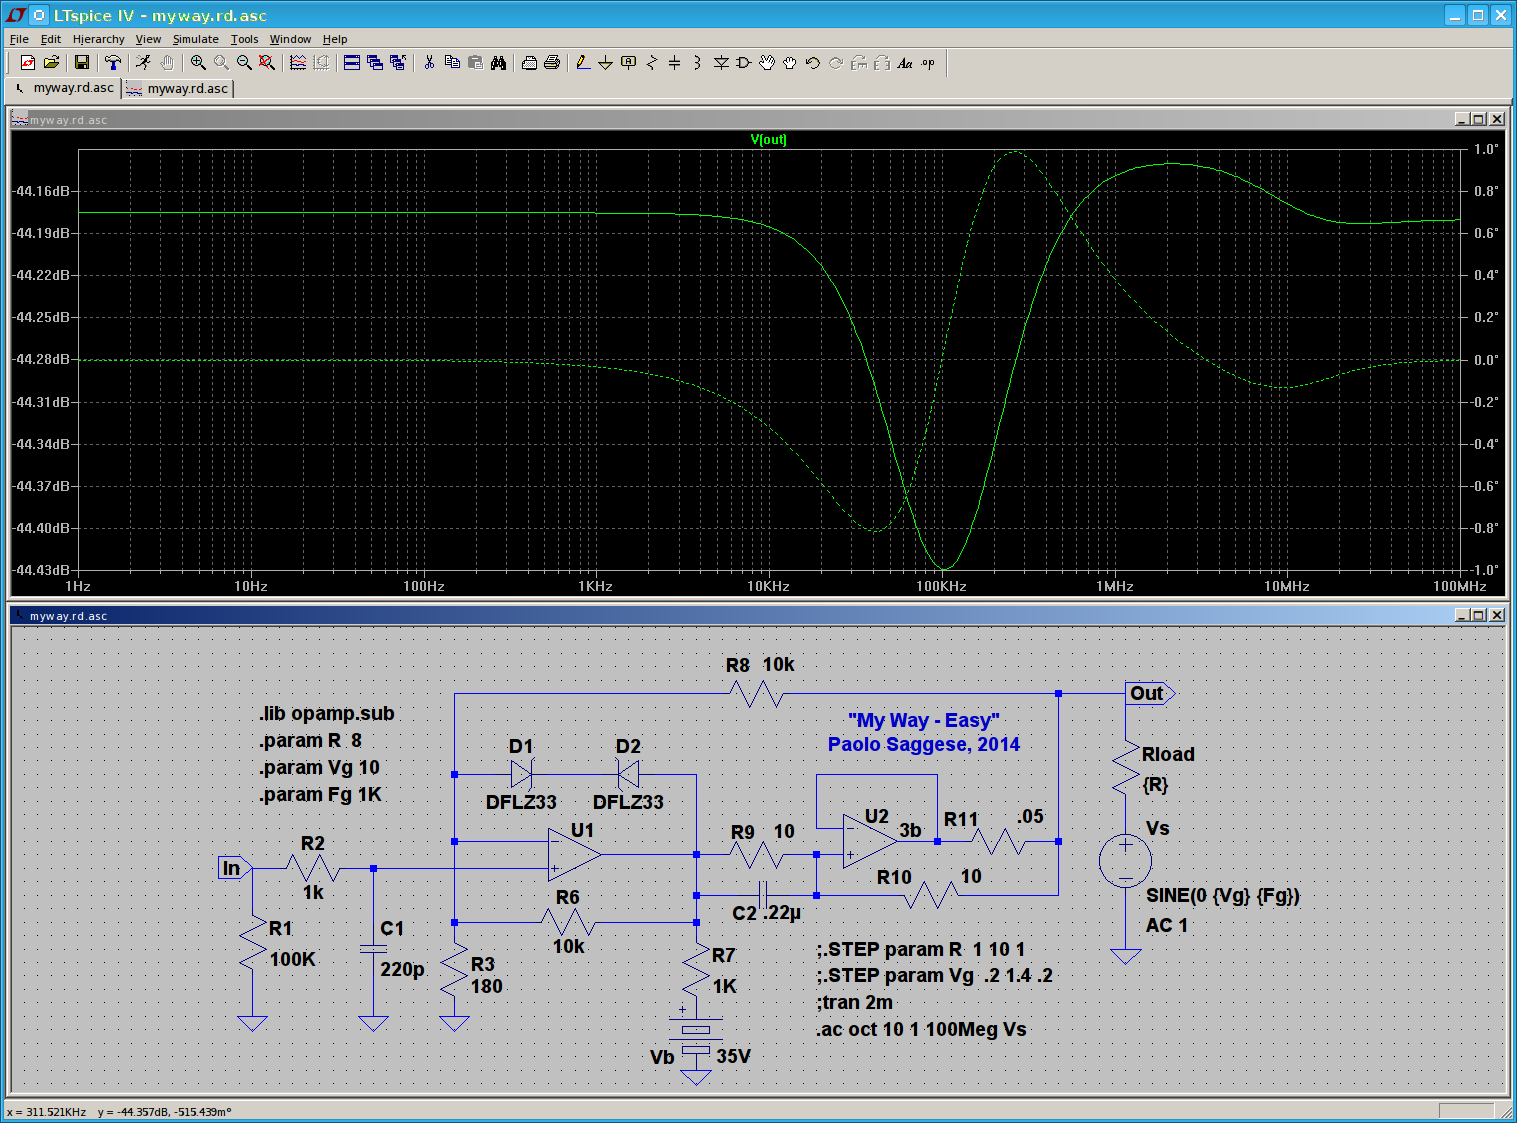Open Control Panel hammer icon

112,63
